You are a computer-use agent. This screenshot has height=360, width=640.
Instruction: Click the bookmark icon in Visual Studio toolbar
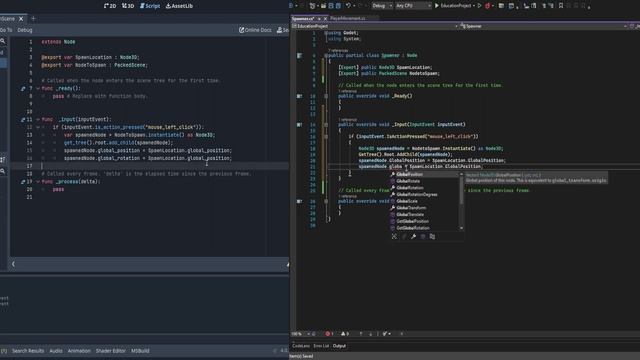point(561,6)
